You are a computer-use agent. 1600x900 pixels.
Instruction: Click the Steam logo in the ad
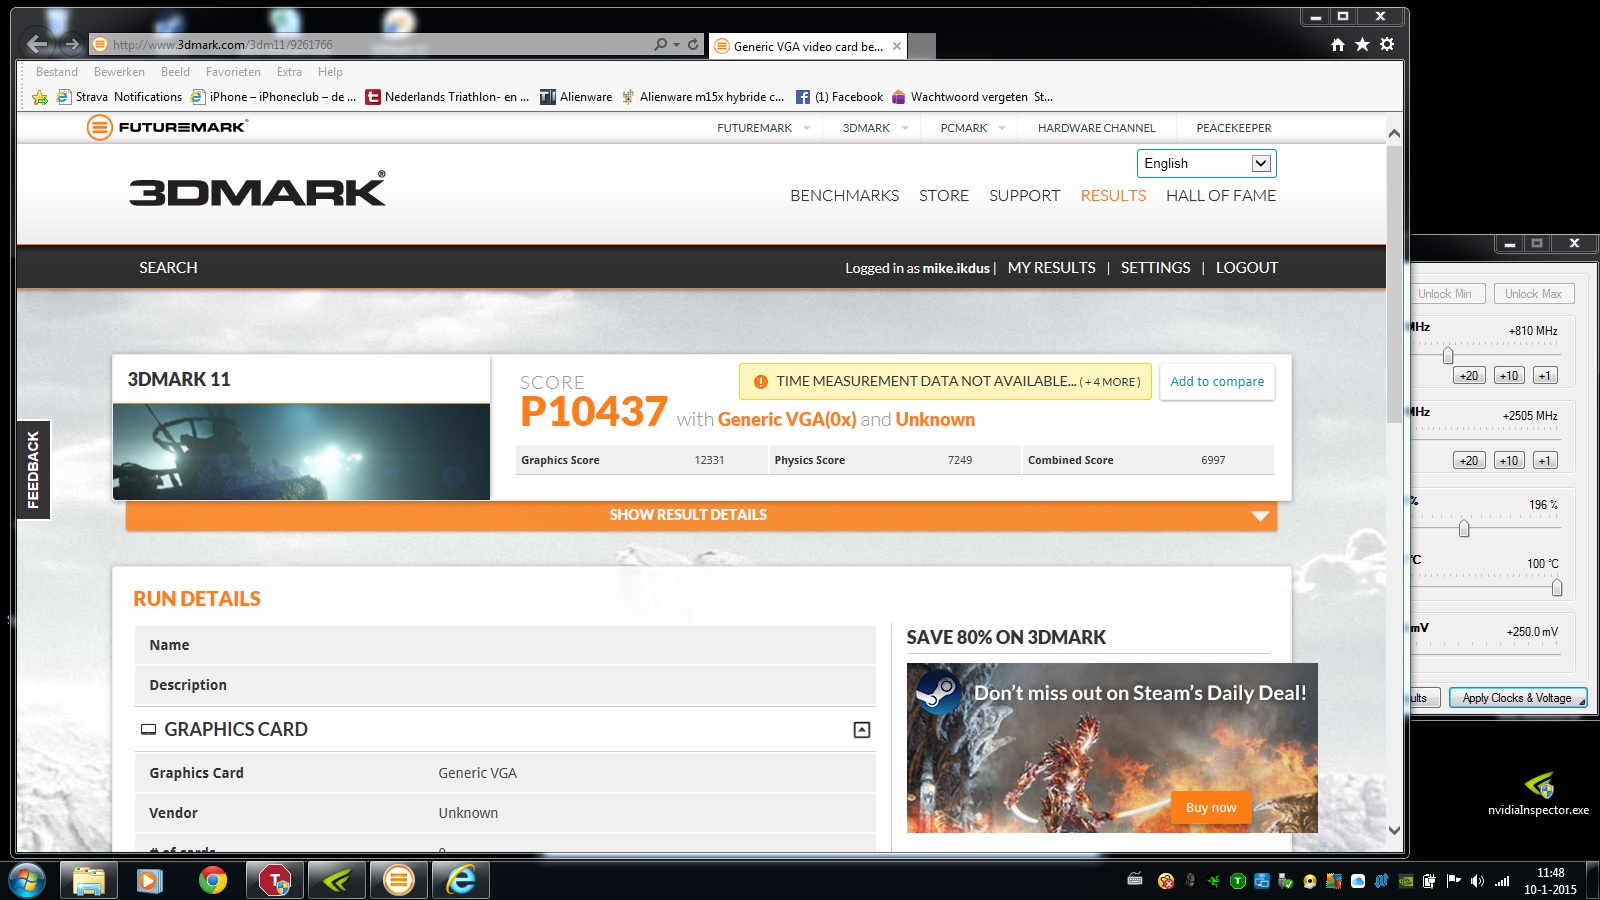pos(937,691)
